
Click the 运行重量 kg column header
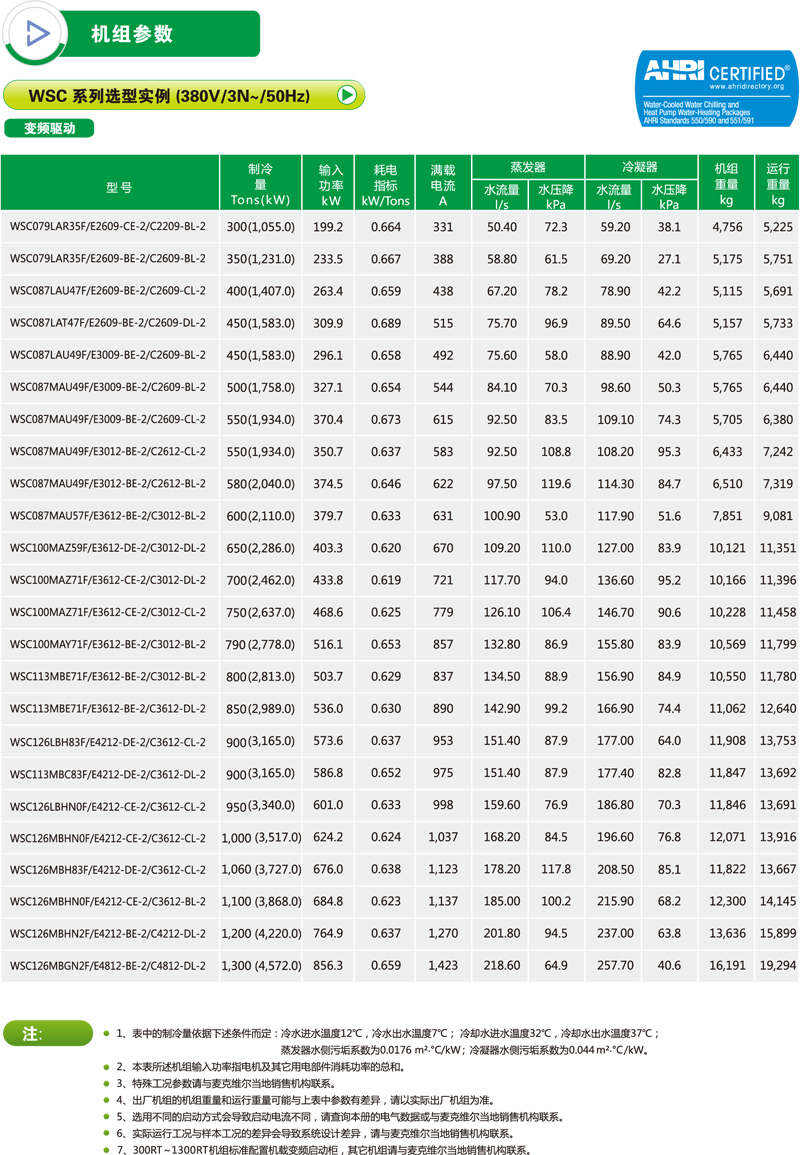click(x=777, y=185)
